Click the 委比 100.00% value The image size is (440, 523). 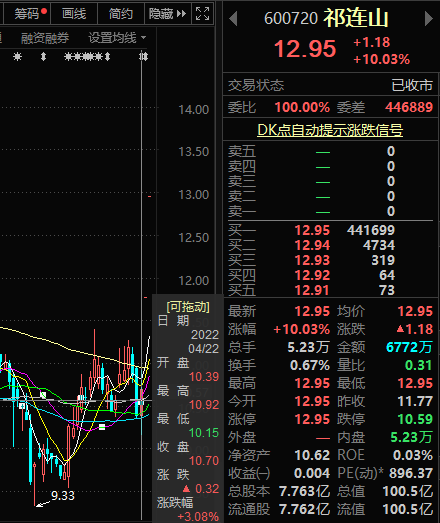(302, 107)
